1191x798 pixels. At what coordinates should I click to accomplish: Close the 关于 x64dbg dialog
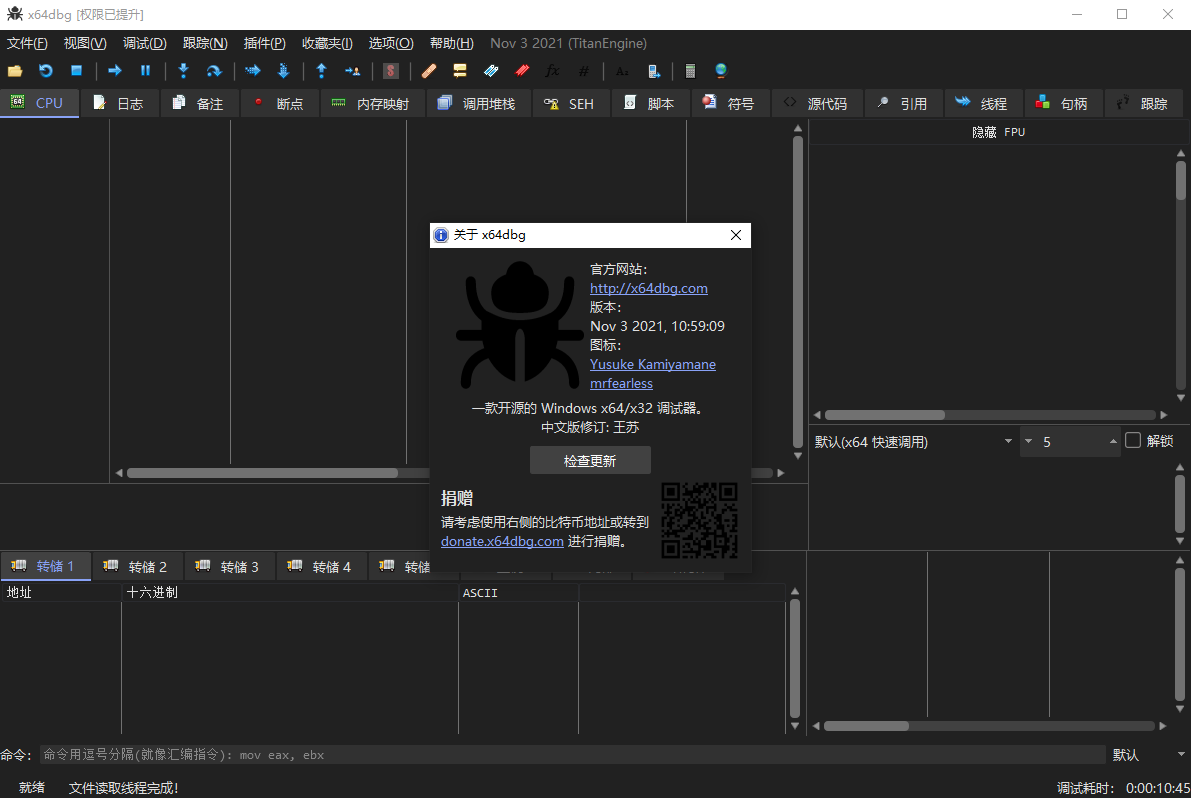click(x=735, y=235)
